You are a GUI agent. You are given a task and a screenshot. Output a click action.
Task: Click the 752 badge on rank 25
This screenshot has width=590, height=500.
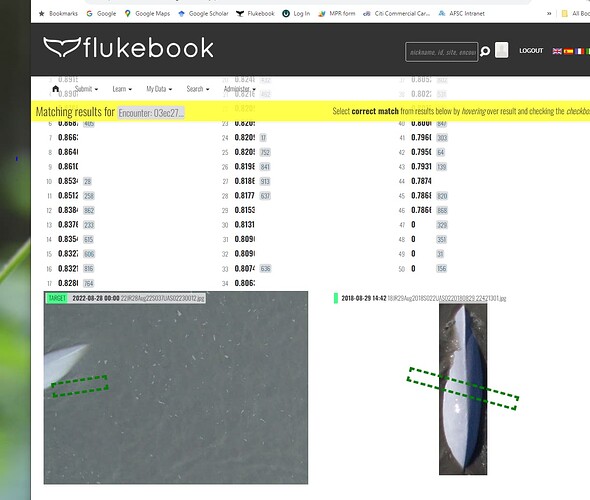coord(265,152)
